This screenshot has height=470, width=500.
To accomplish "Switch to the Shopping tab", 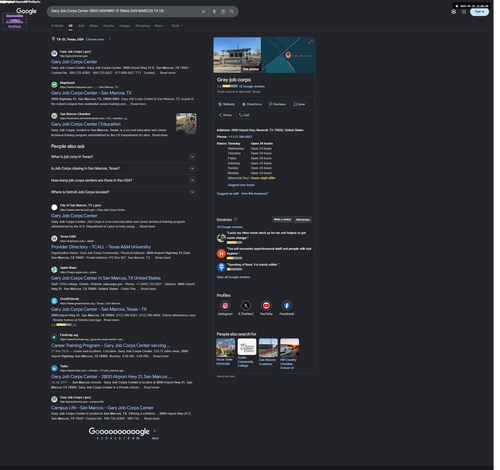I will 142,26.
